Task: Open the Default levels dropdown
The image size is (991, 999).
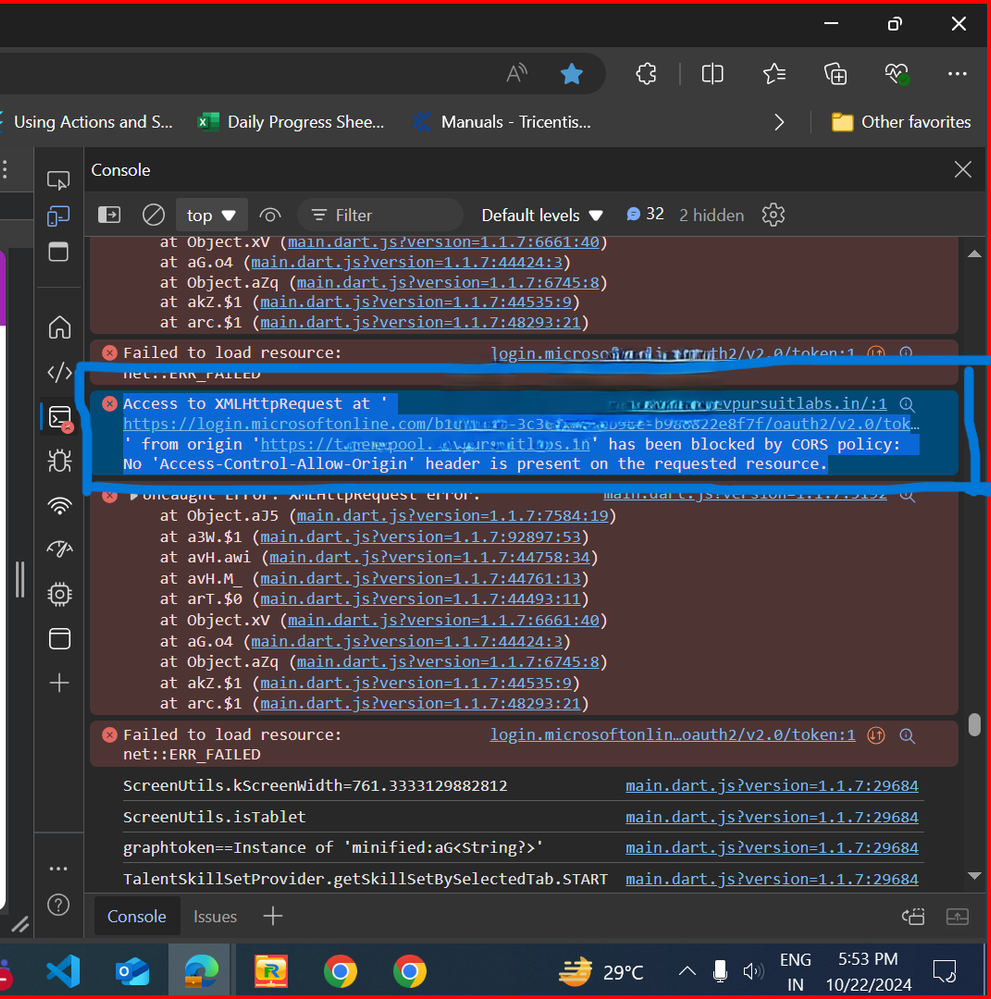Action: 542,215
